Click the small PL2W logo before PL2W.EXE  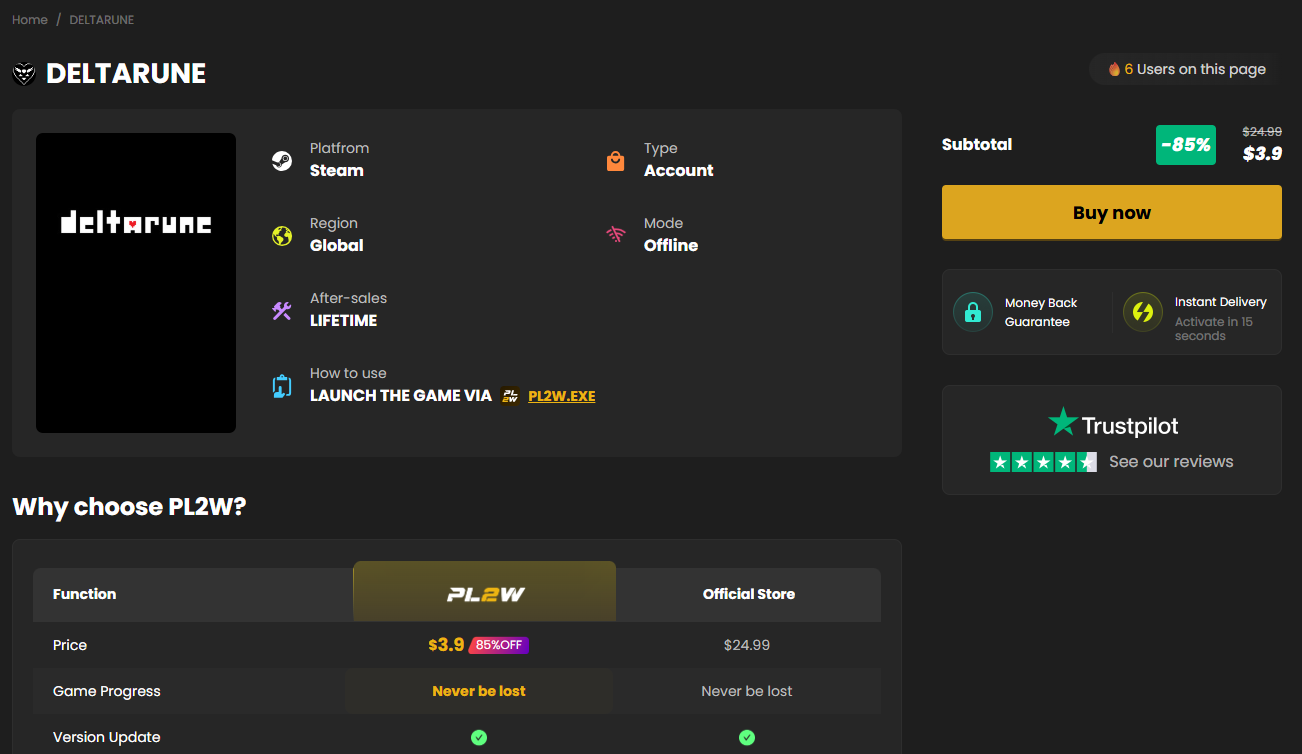click(510, 396)
